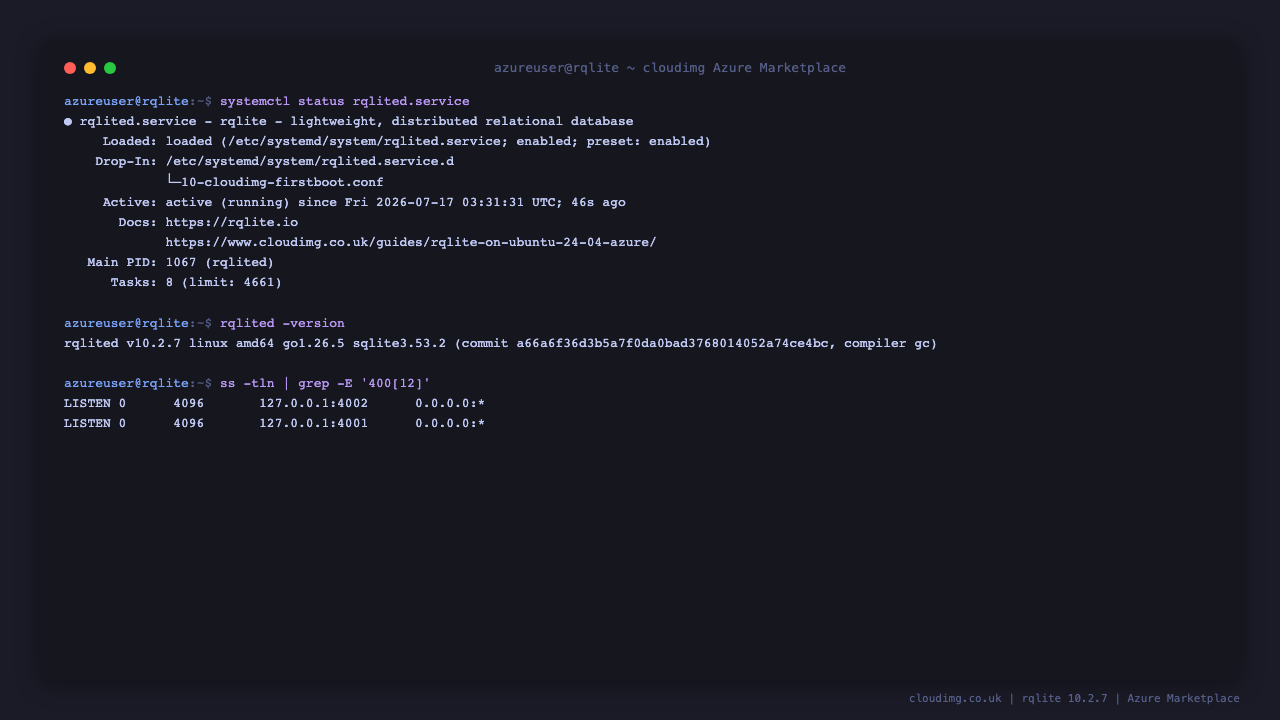The image size is (1280, 720).
Task: Click the 'rqlited -version' command
Action: pyautogui.click(x=282, y=323)
